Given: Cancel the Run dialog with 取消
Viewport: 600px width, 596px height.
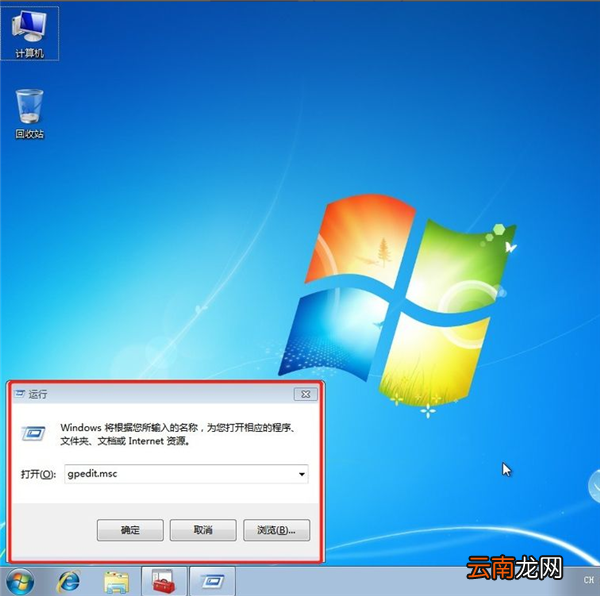Looking at the screenshot, I should pos(203,530).
